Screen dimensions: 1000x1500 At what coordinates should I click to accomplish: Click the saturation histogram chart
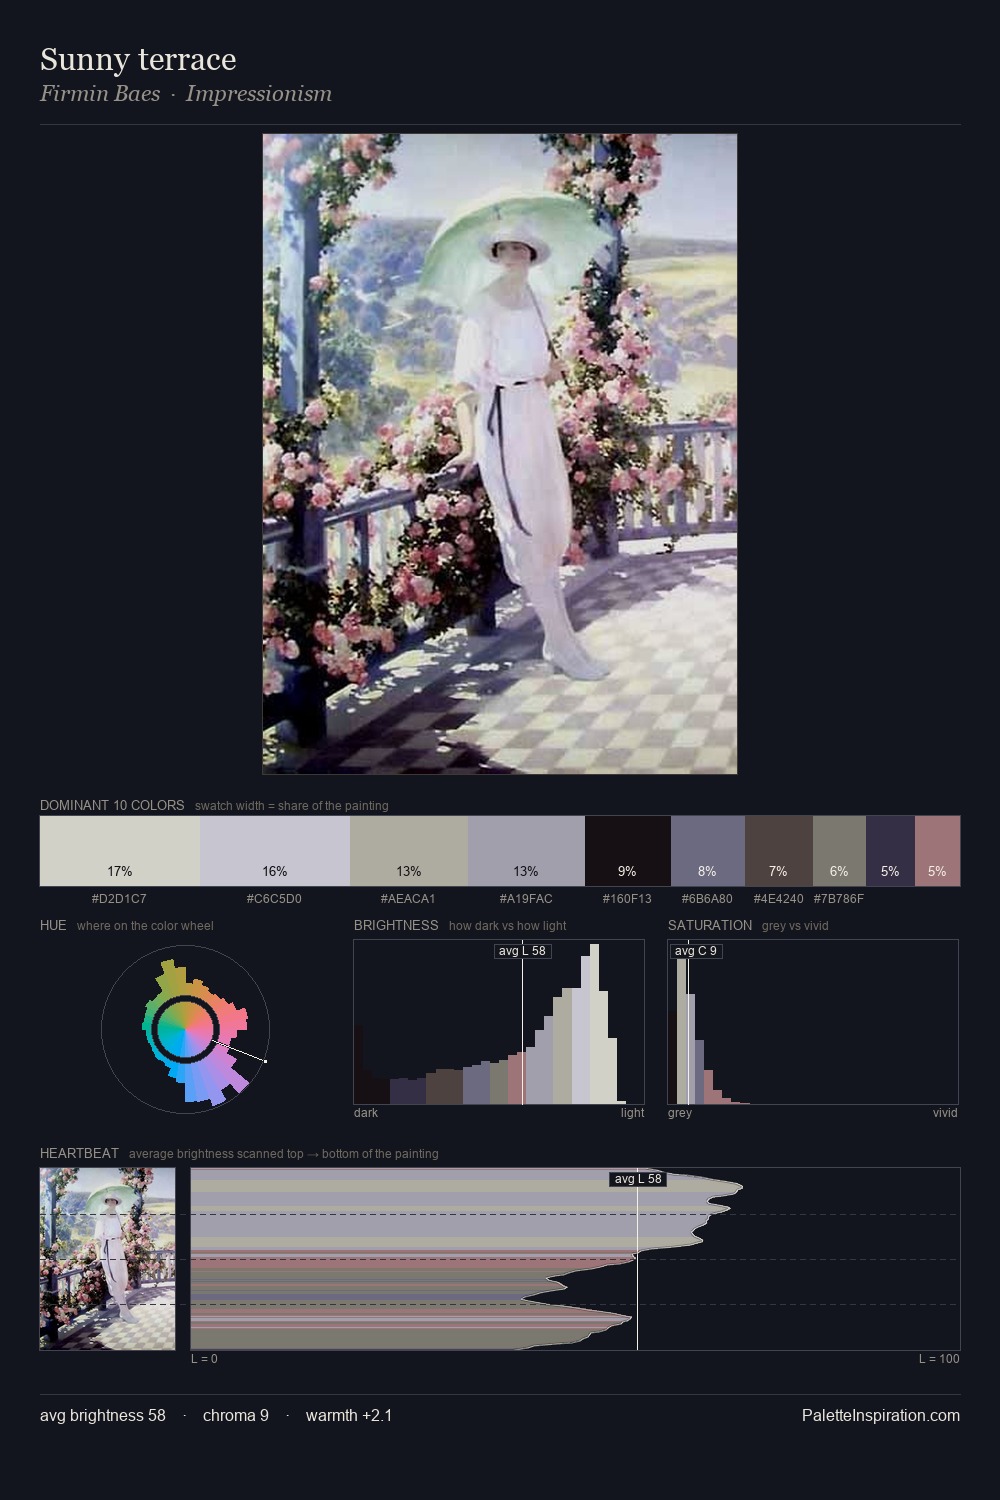point(813,1022)
